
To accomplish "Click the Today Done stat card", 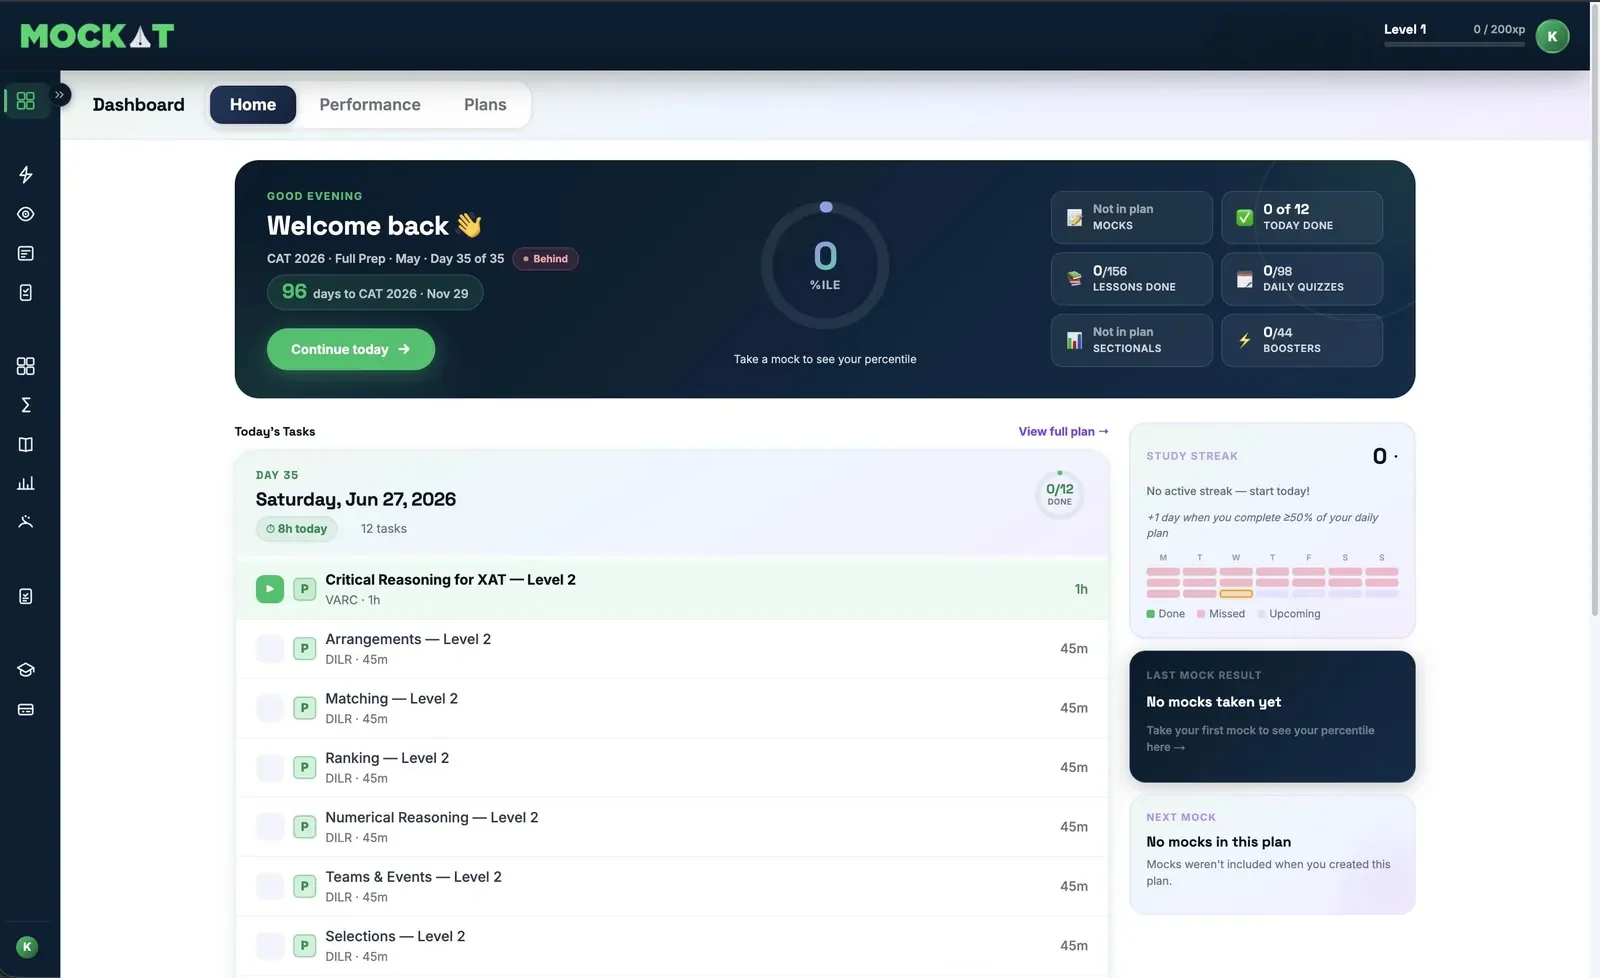I will point(1302,217).
